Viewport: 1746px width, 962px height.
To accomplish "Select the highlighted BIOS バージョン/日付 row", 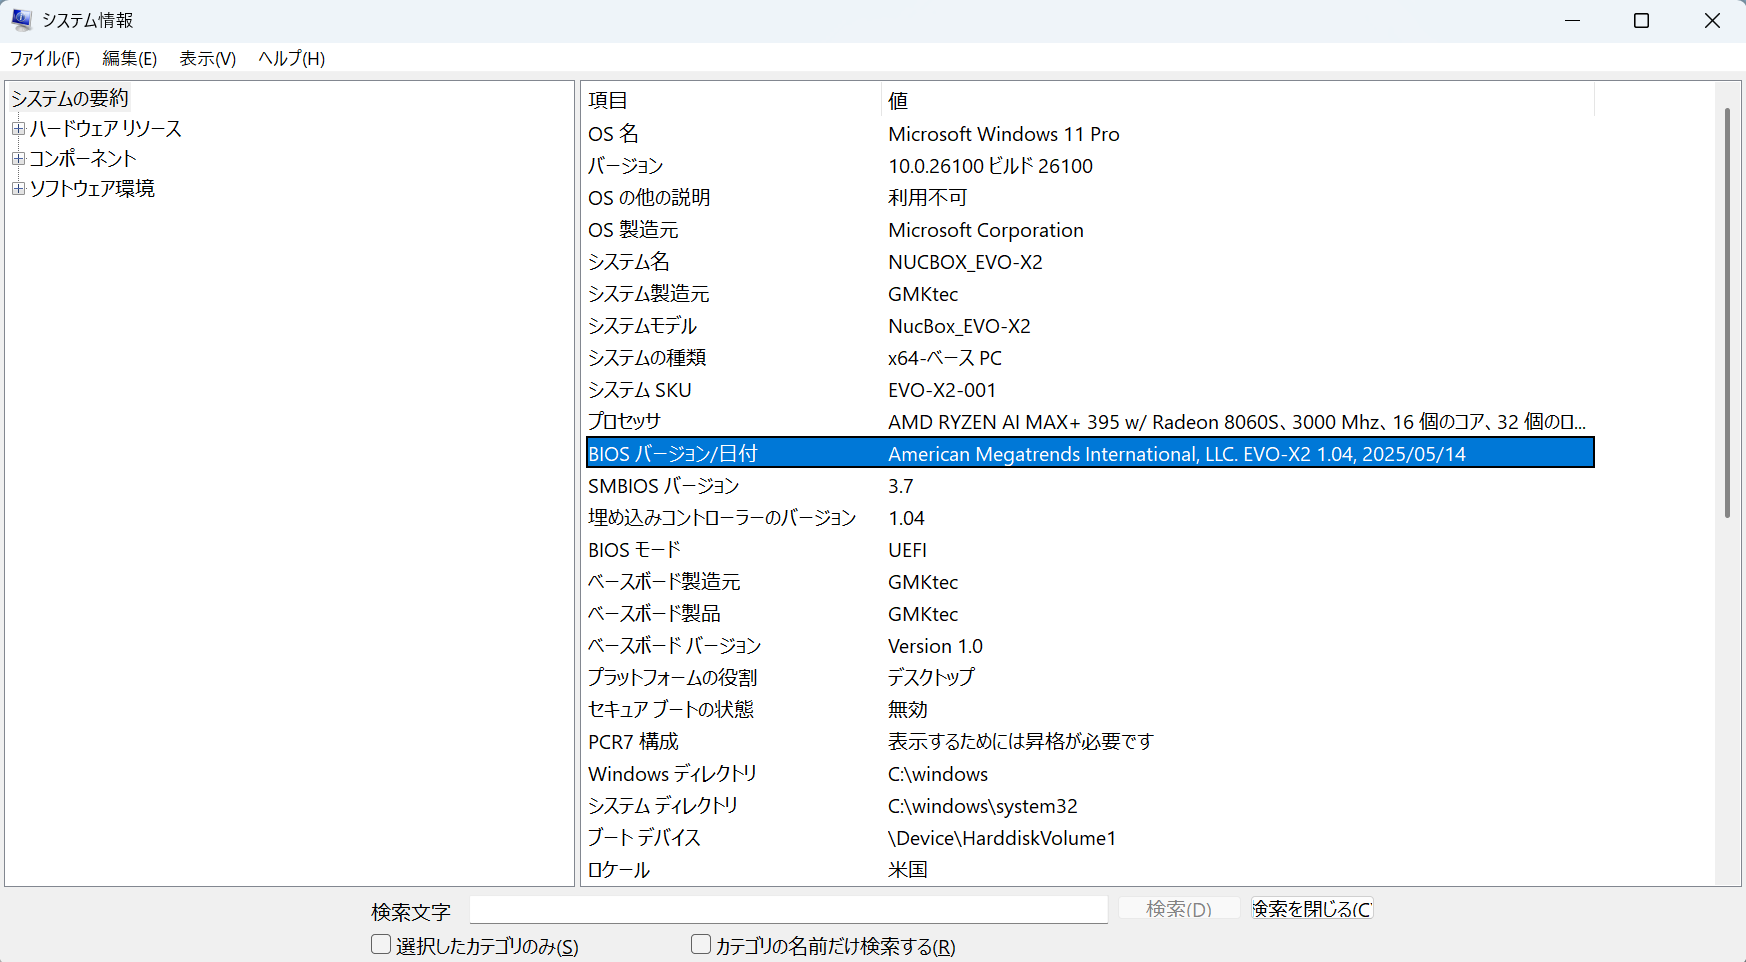I will pyautogui.click(x=1090, y=454).
